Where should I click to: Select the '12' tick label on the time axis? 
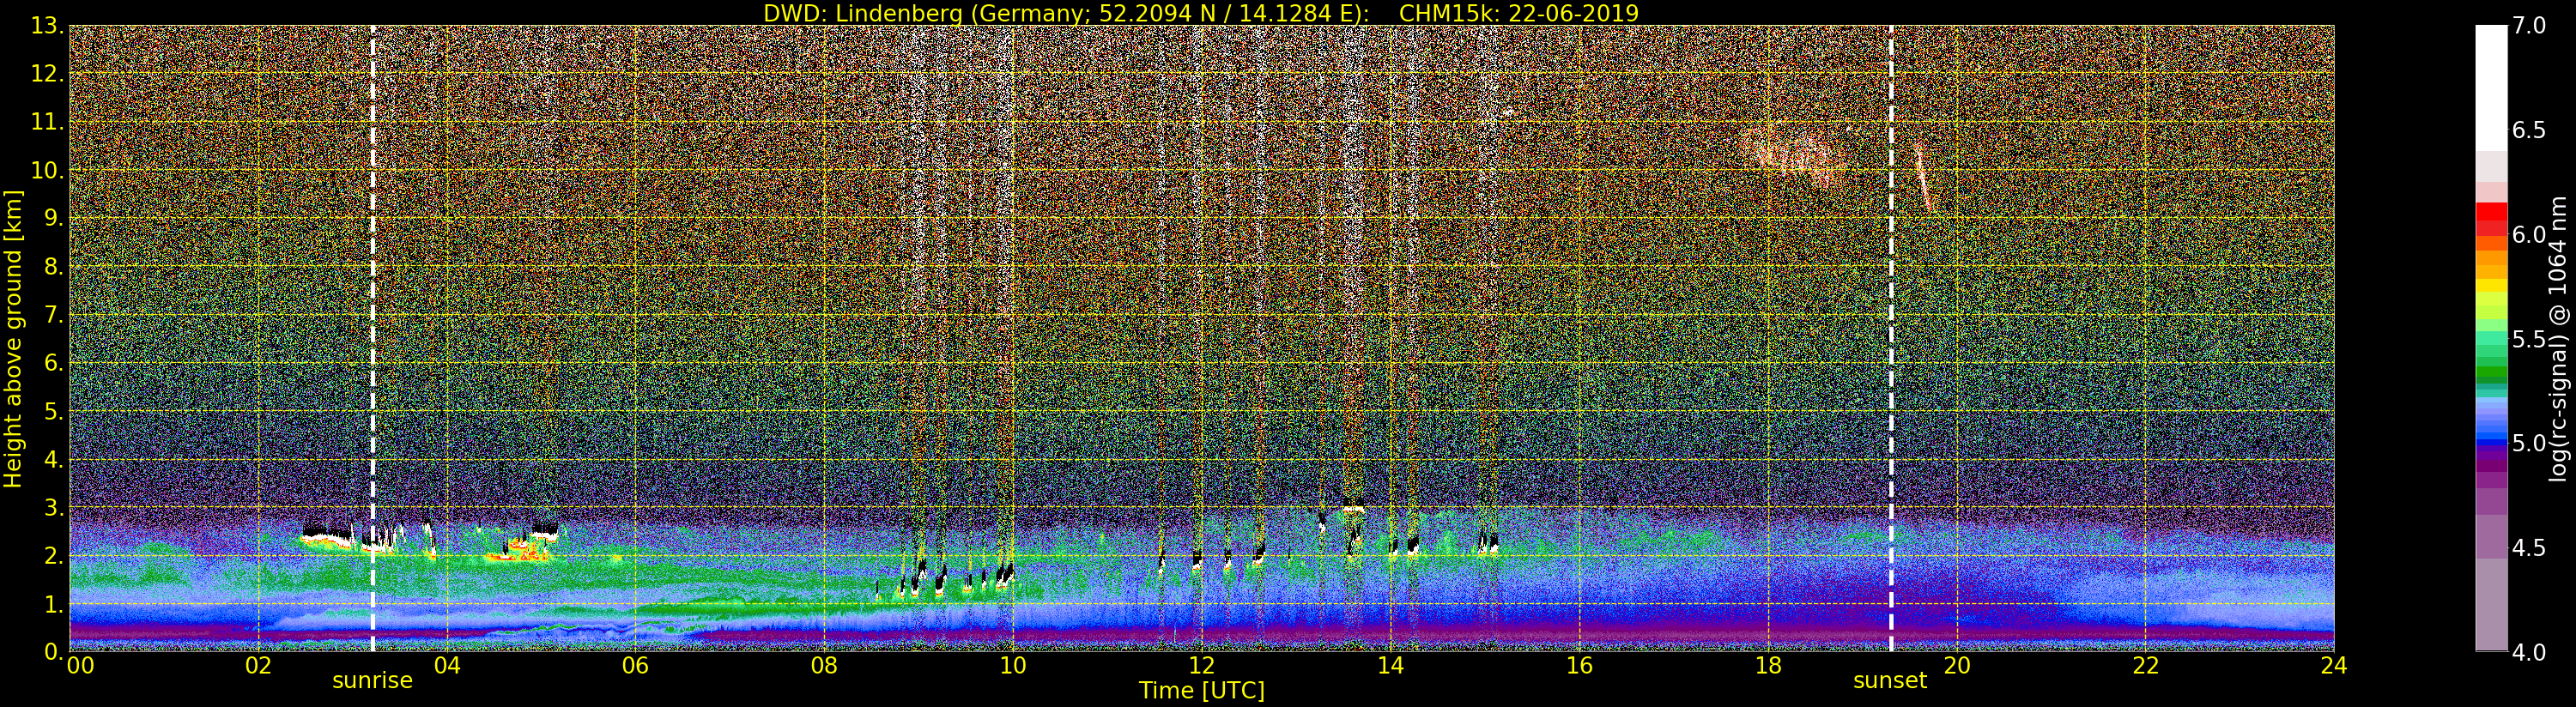pyautogui.click(x=1202, y=666)
